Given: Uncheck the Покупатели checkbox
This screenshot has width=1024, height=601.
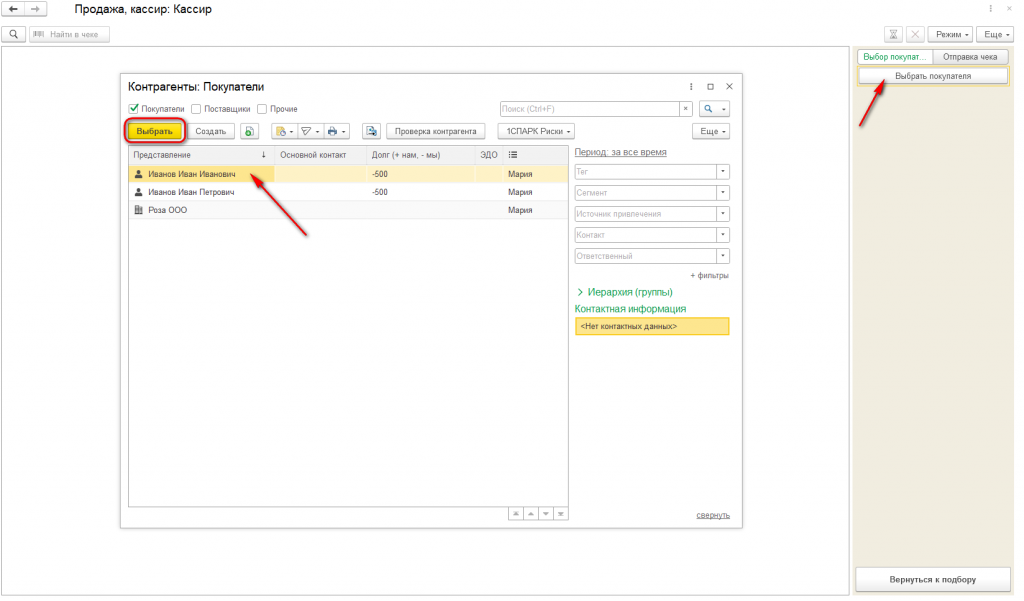Looking at the screenshot, I should (x=134, y=108).
